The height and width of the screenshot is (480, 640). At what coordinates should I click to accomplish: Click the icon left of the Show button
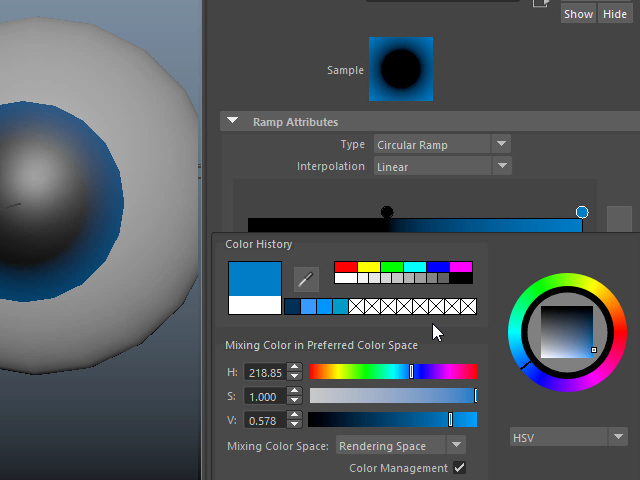pyautogui.click(x=541, y=4)
